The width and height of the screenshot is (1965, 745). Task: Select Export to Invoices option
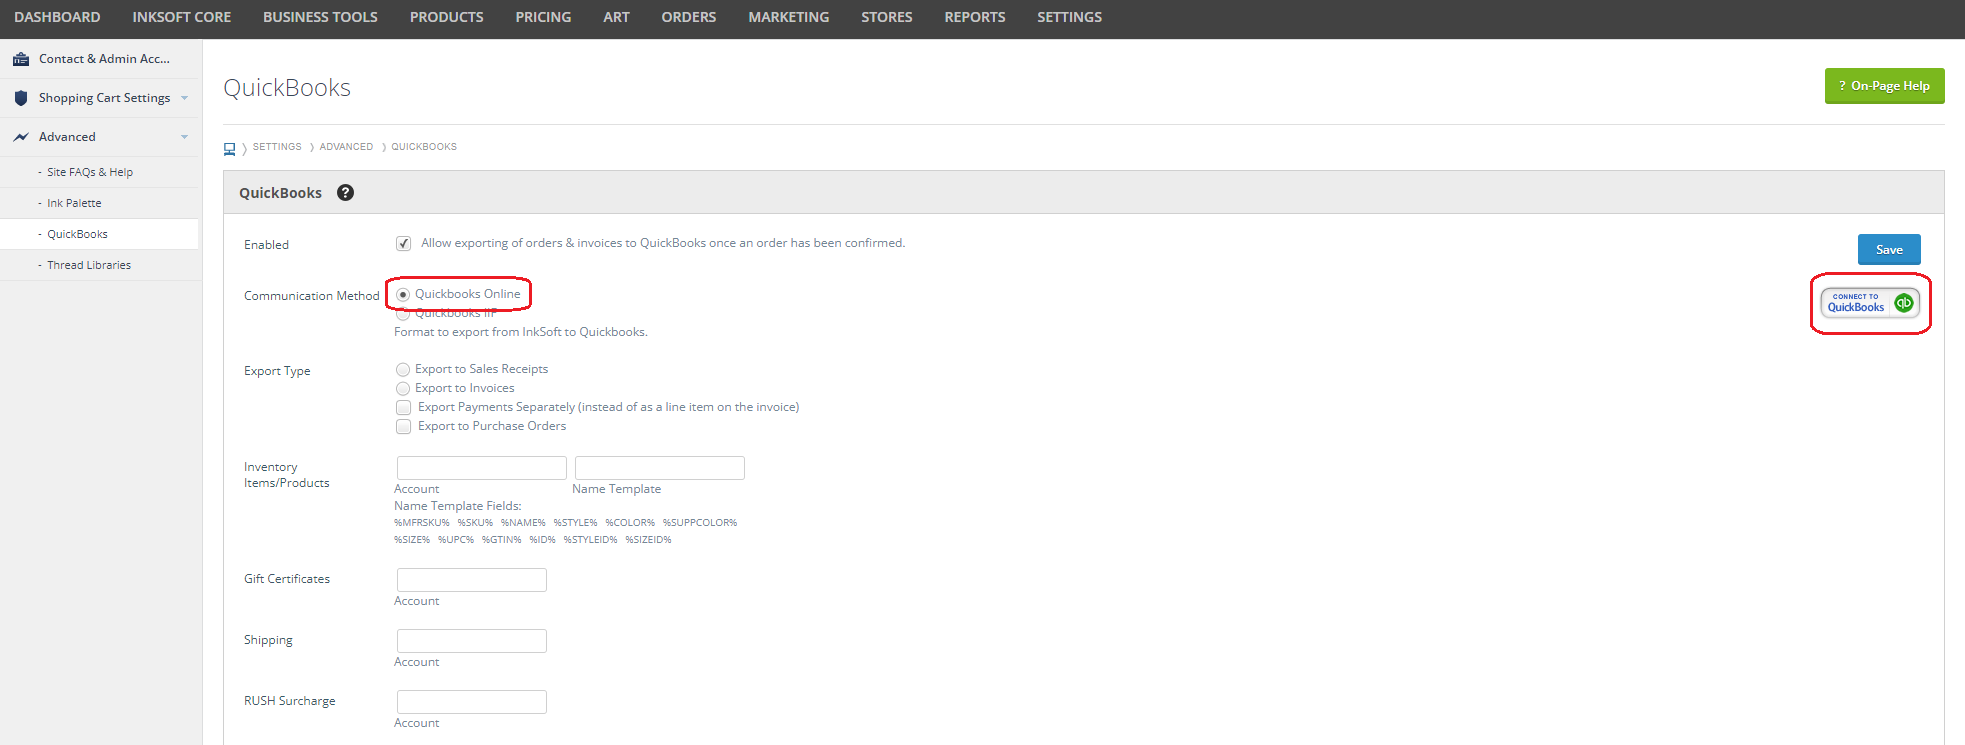(x=403, y=389)
